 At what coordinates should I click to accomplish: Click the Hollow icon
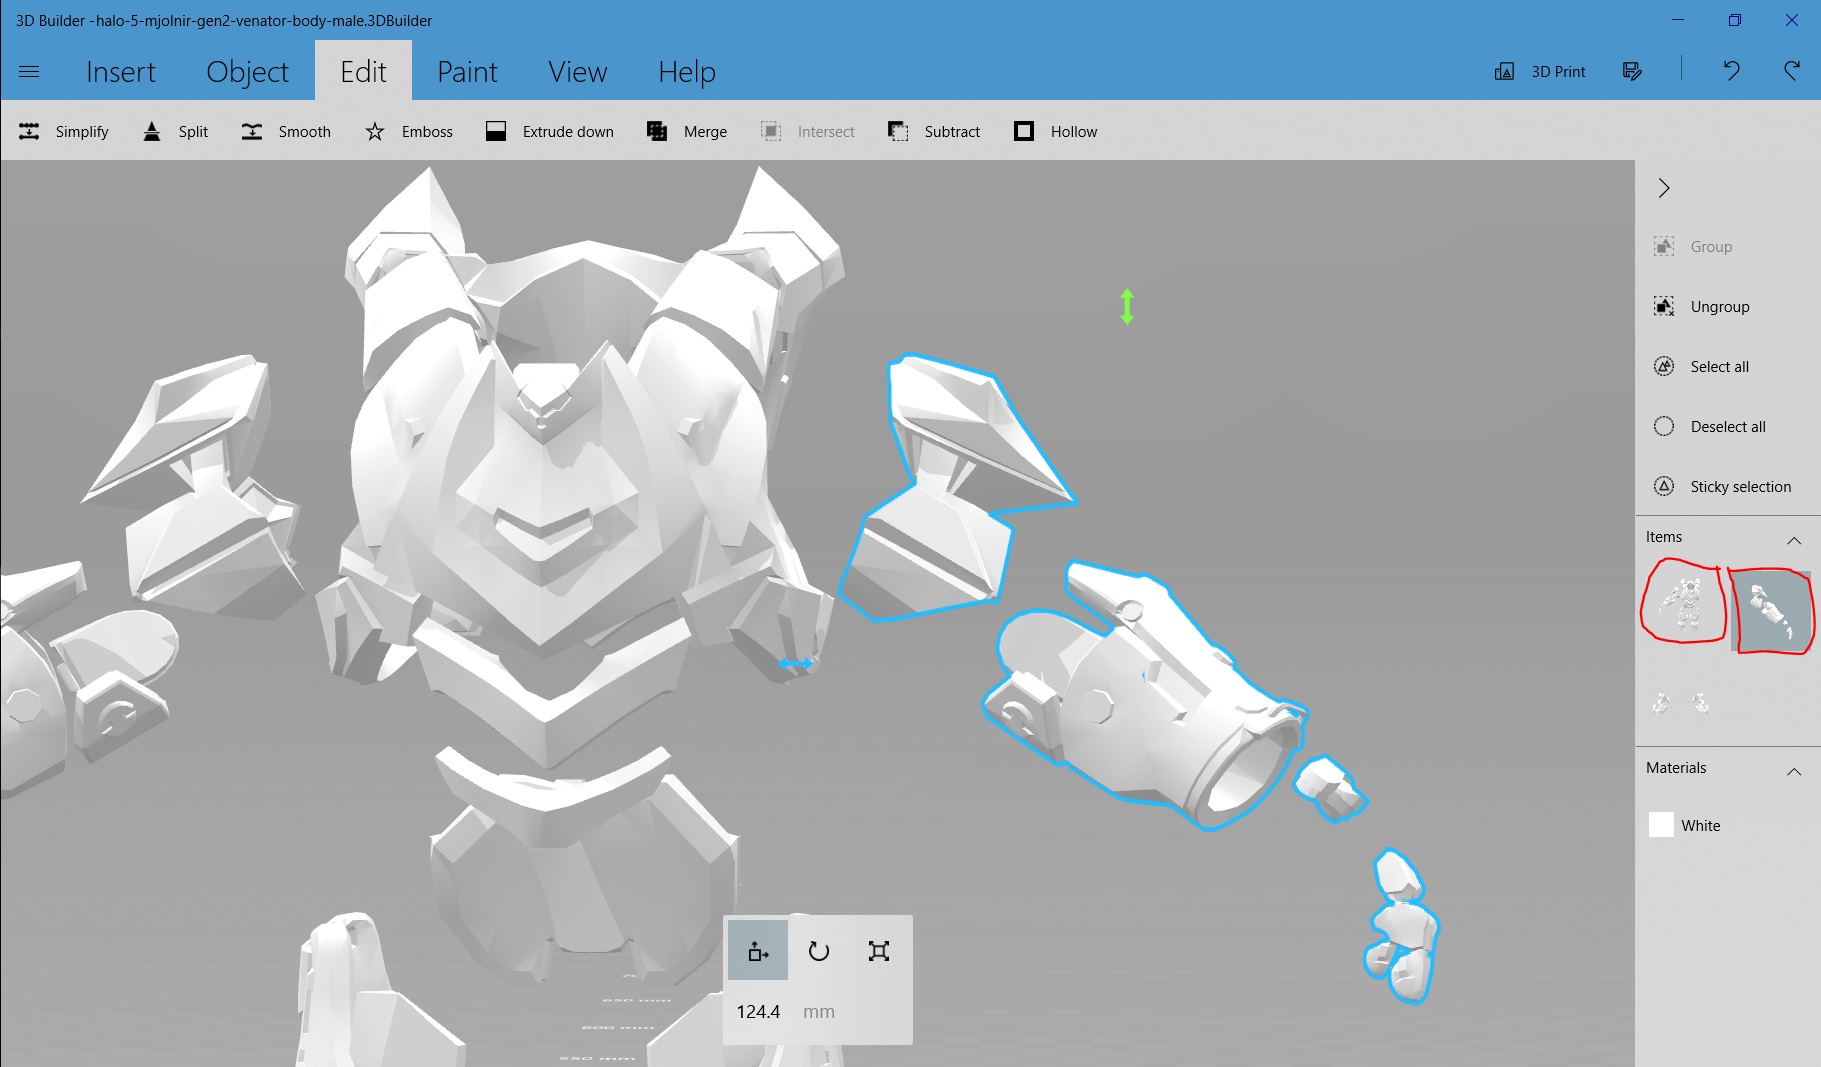[1024, 131]
